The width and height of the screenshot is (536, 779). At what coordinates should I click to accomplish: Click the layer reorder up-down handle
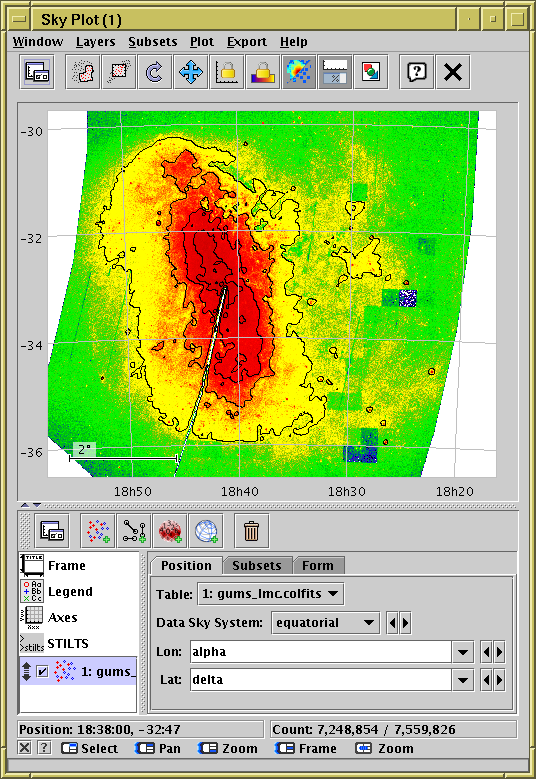pos(27,672)
